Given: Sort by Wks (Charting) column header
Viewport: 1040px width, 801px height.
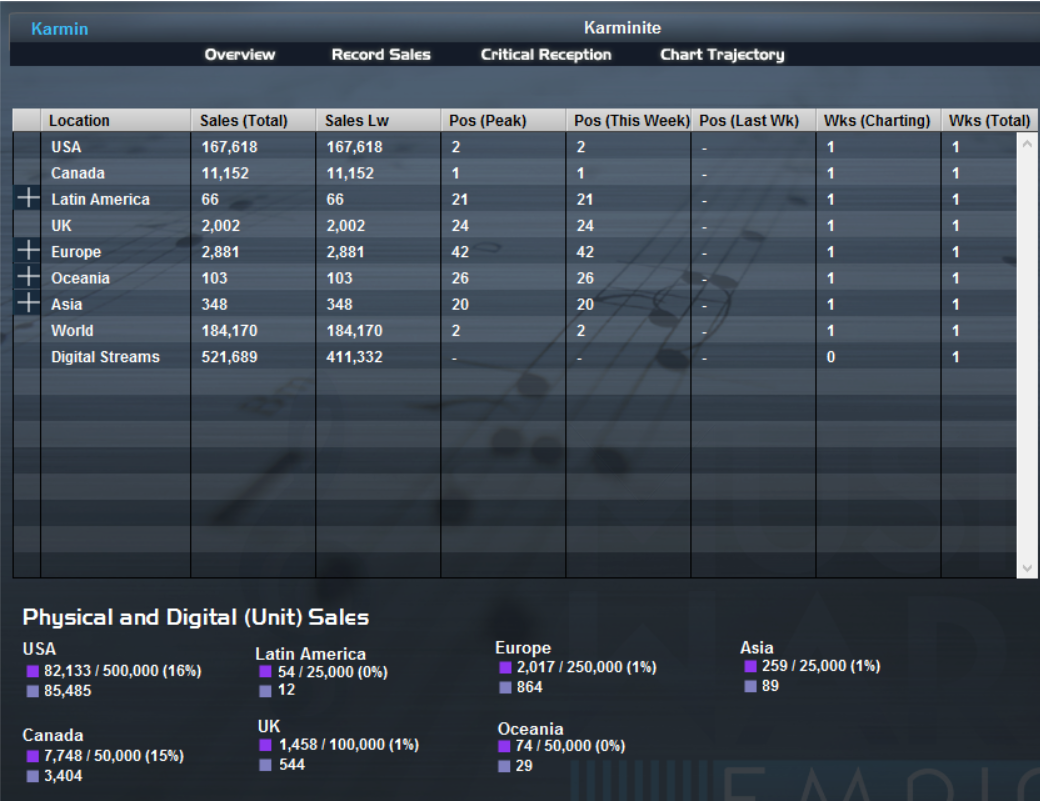Looking at the screenshot, I should point(878,121).
